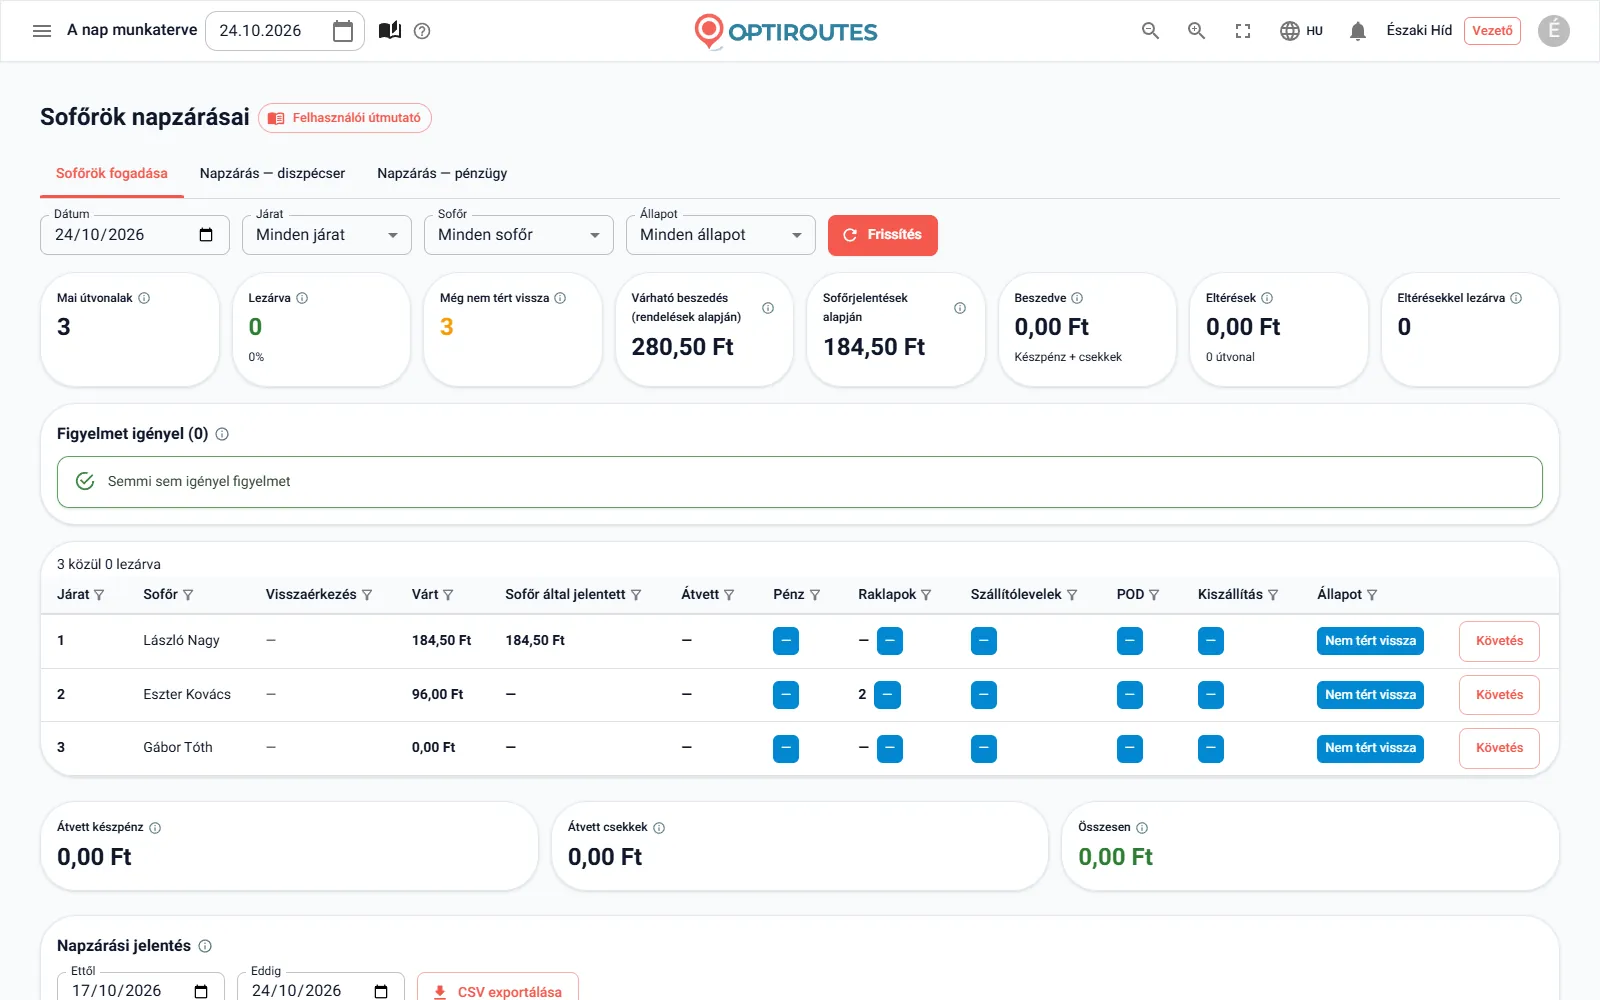Click the zoom-in magnifier icon

coord(1196,31)
